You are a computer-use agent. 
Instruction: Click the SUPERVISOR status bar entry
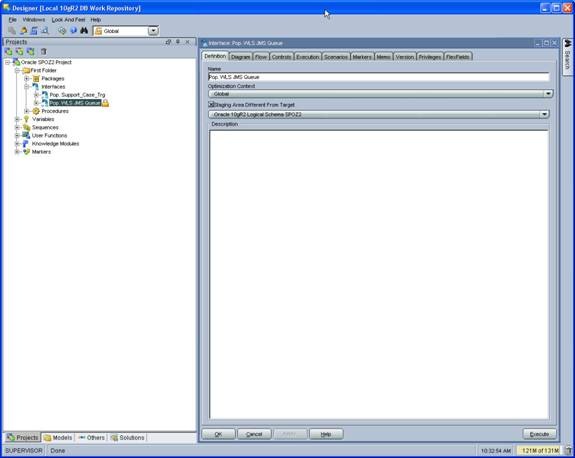24,450
